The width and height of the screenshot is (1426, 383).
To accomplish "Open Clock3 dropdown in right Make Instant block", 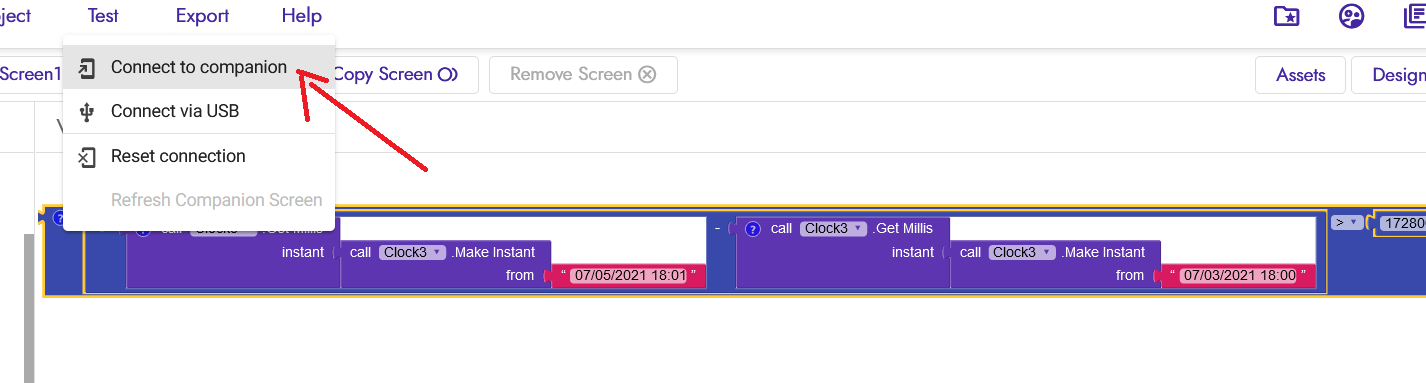I will click(1022, 252).
